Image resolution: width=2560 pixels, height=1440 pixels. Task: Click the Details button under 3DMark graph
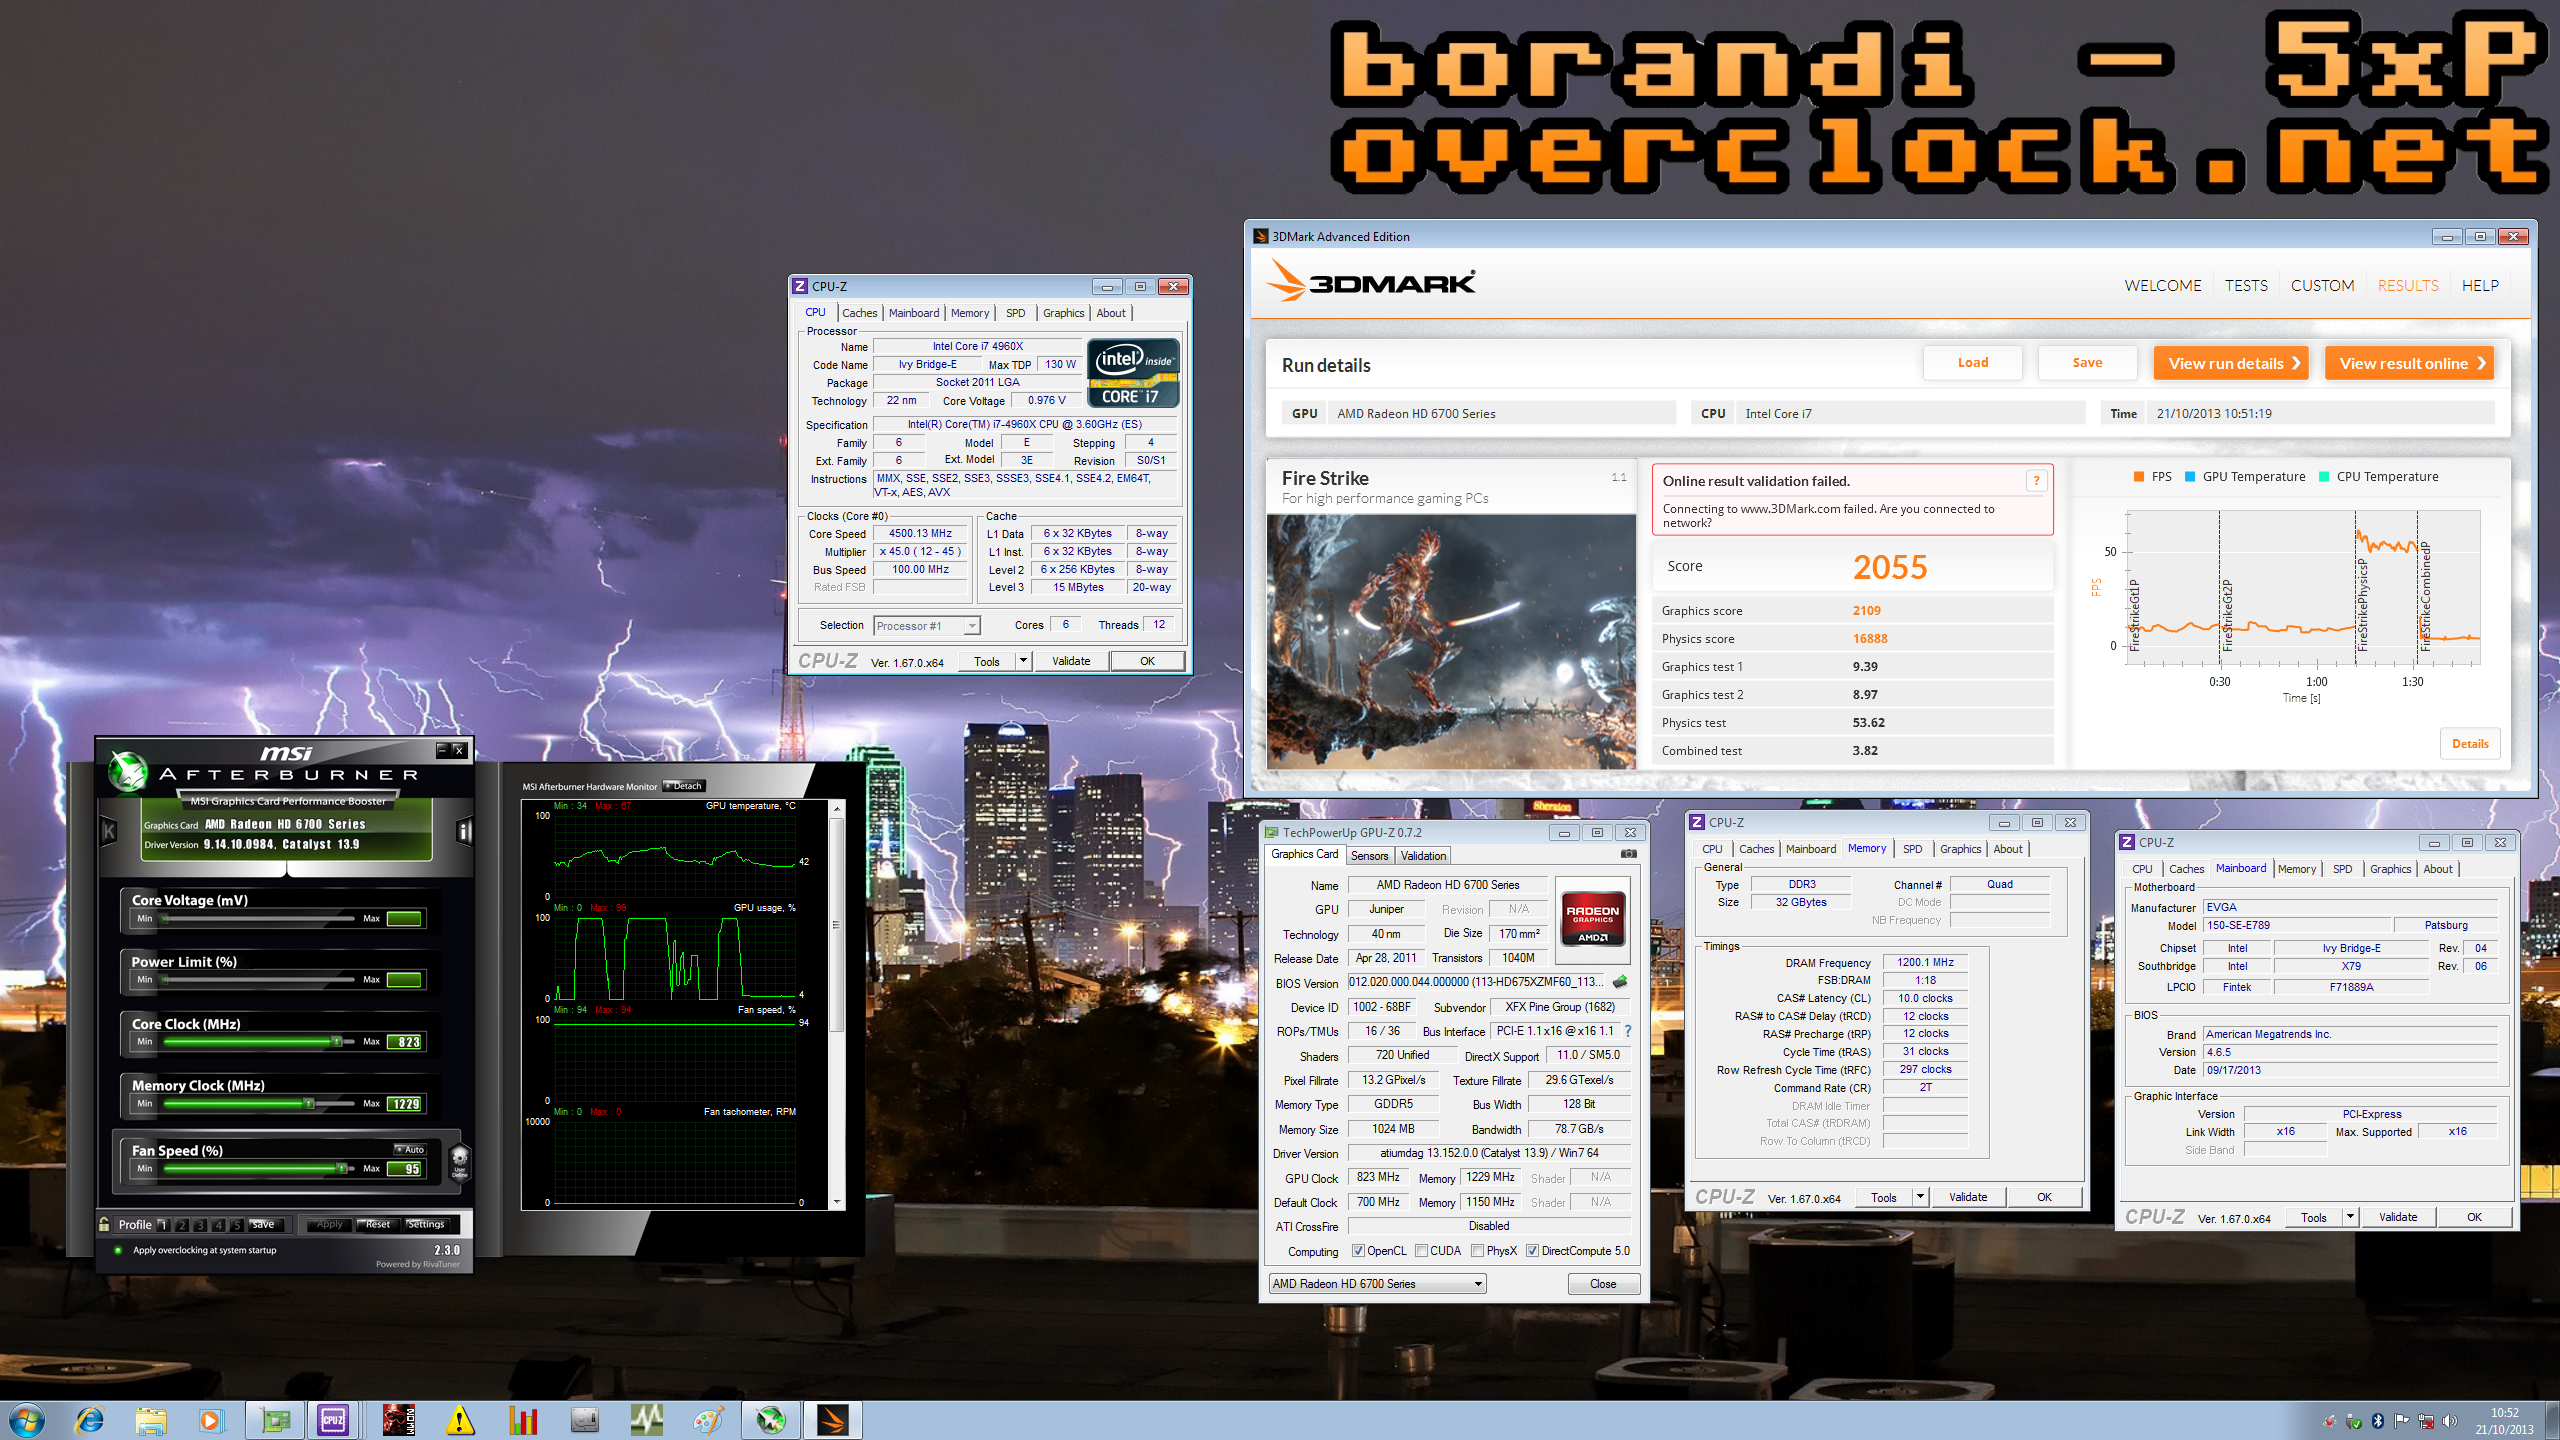2470,743
